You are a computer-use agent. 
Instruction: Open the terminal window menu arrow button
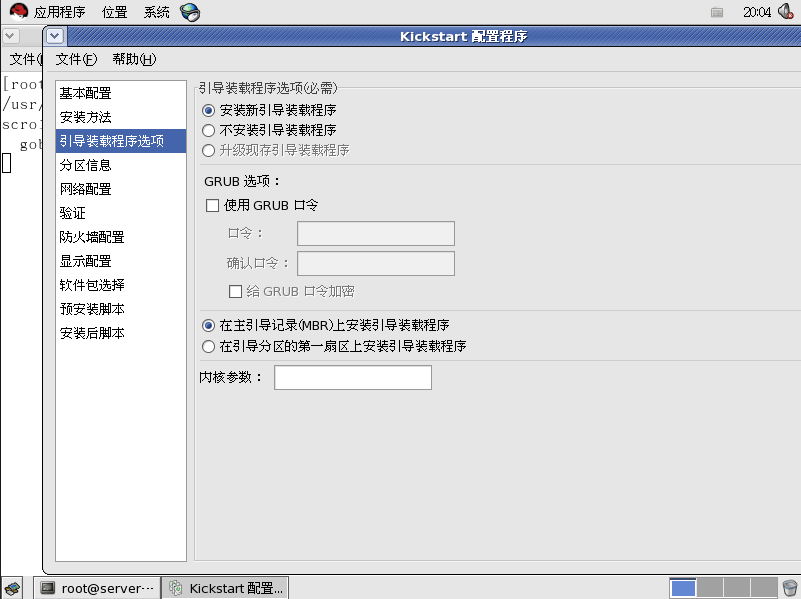tap(11, 36)
